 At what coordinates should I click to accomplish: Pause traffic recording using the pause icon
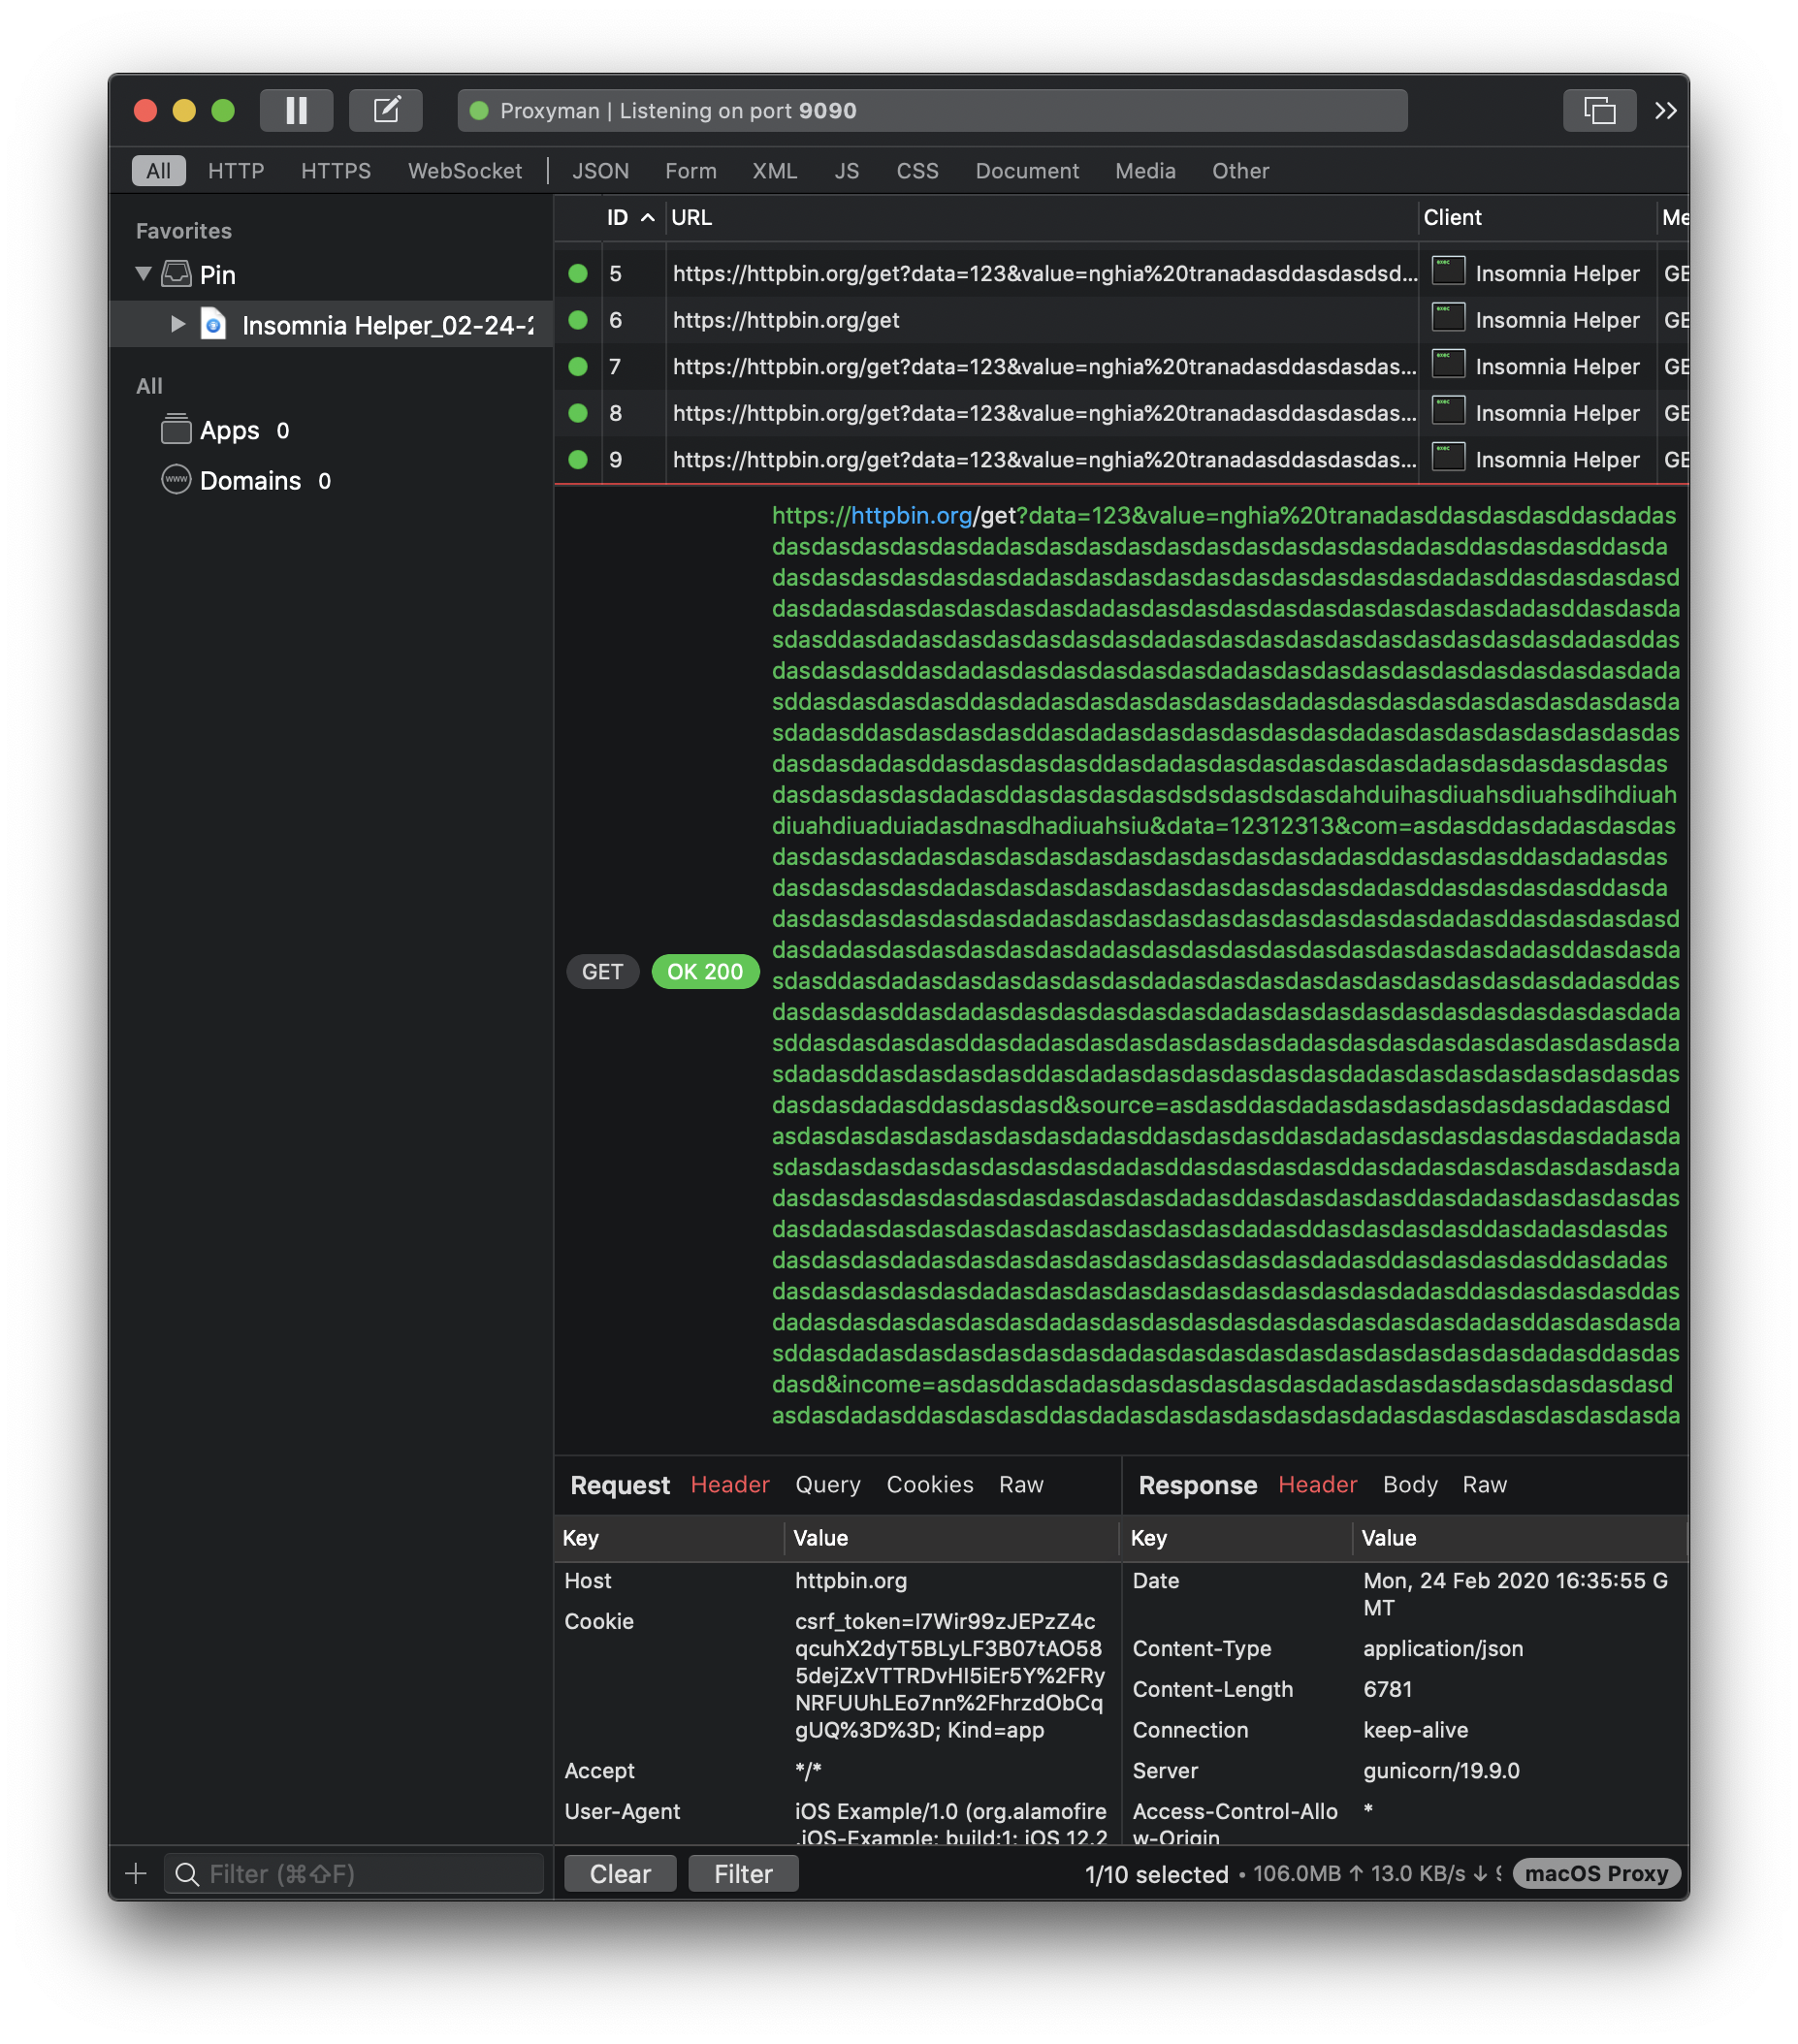click(296, 110)
